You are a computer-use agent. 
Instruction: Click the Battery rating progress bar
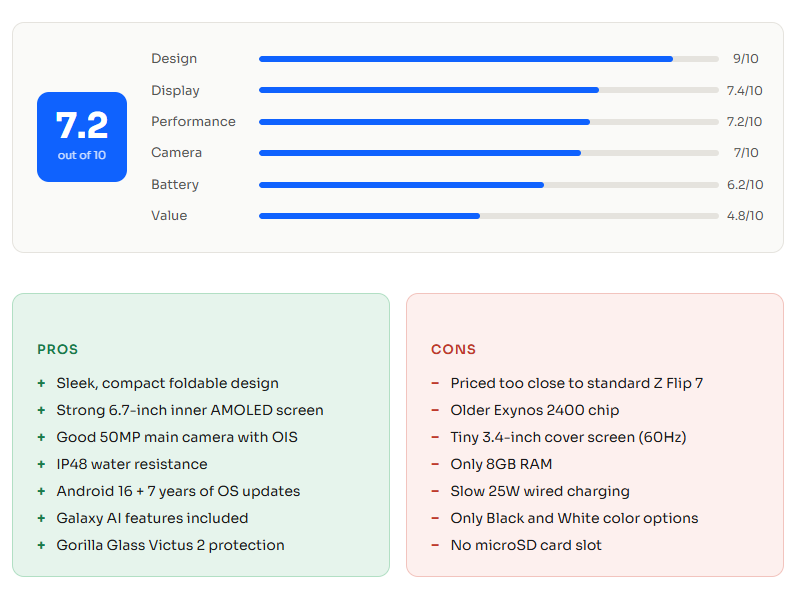[x=488, y=185]
